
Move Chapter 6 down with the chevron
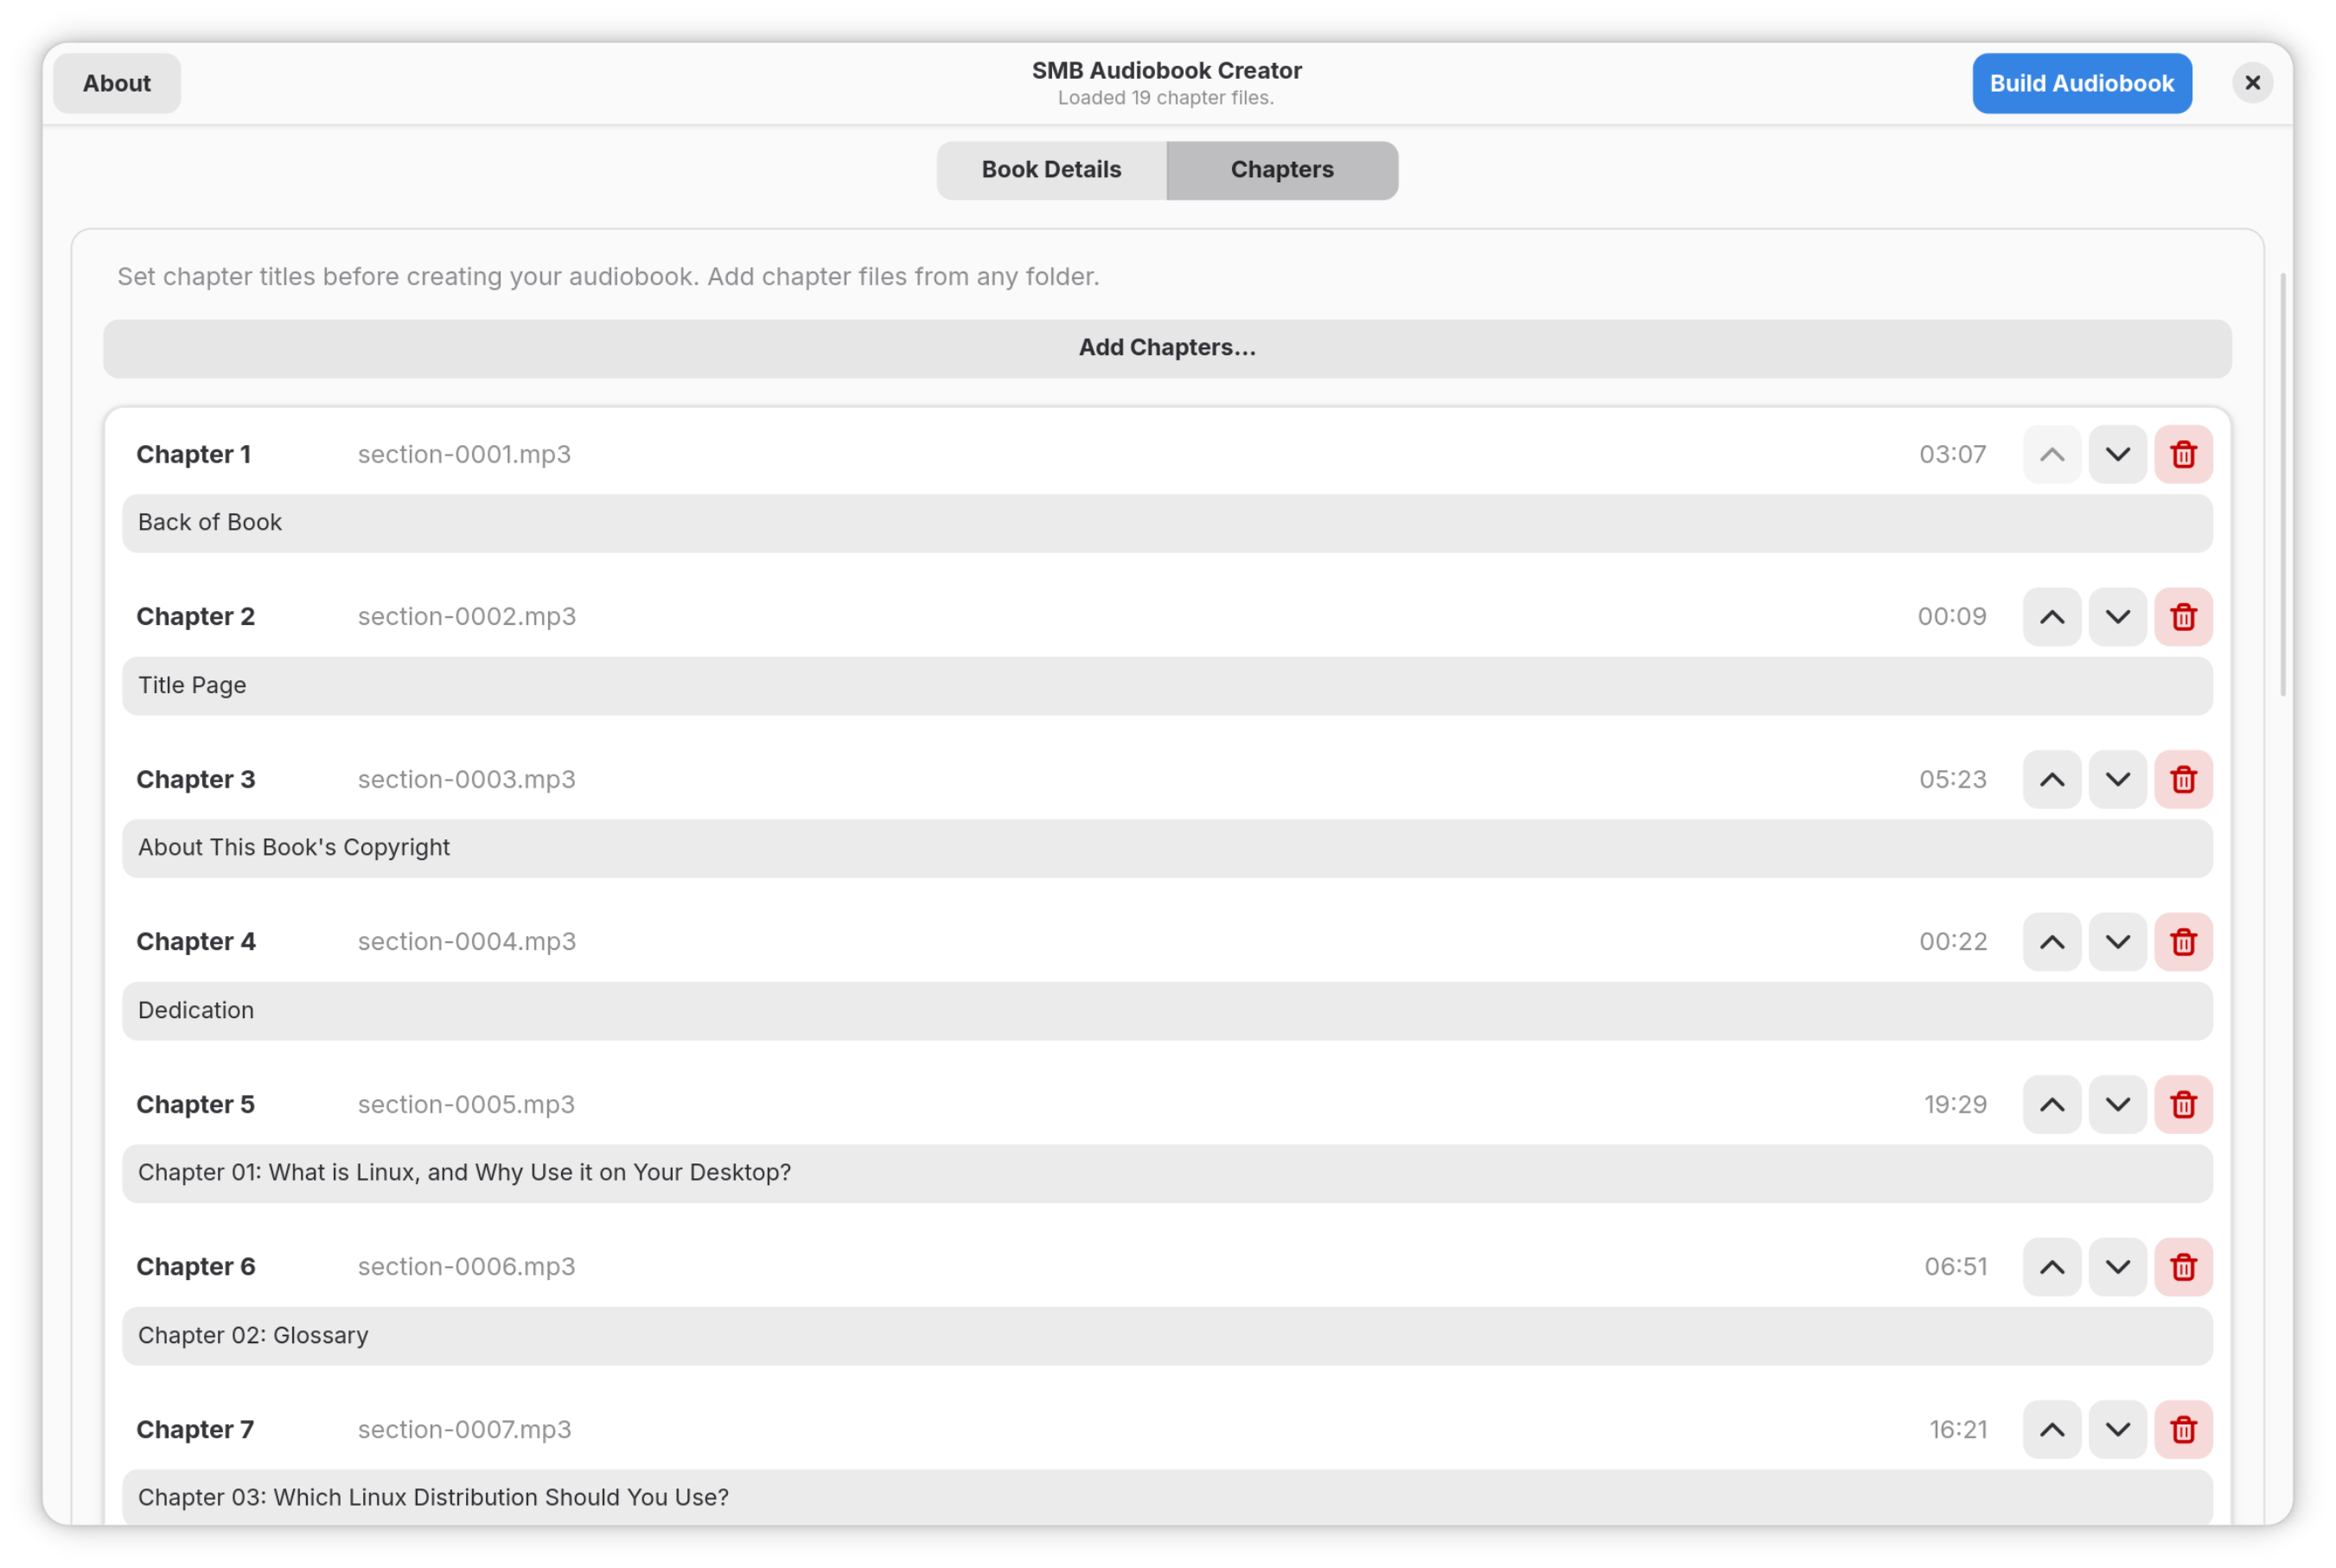(x=2117, y=1267)
